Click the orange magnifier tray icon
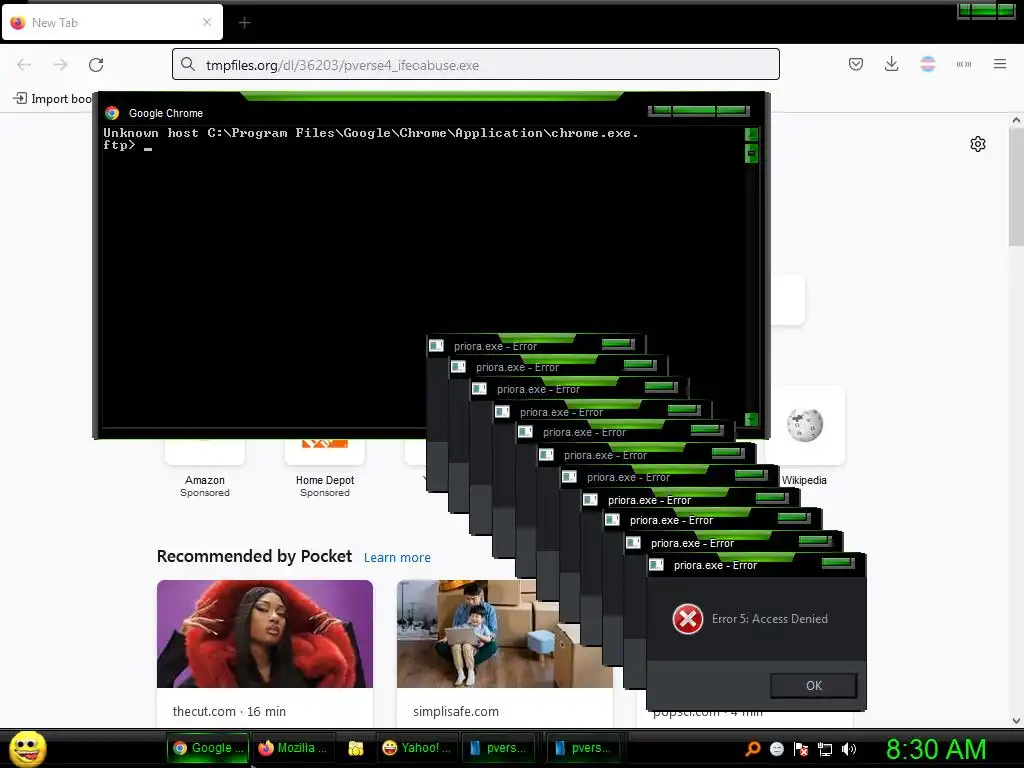 point(752,749)
